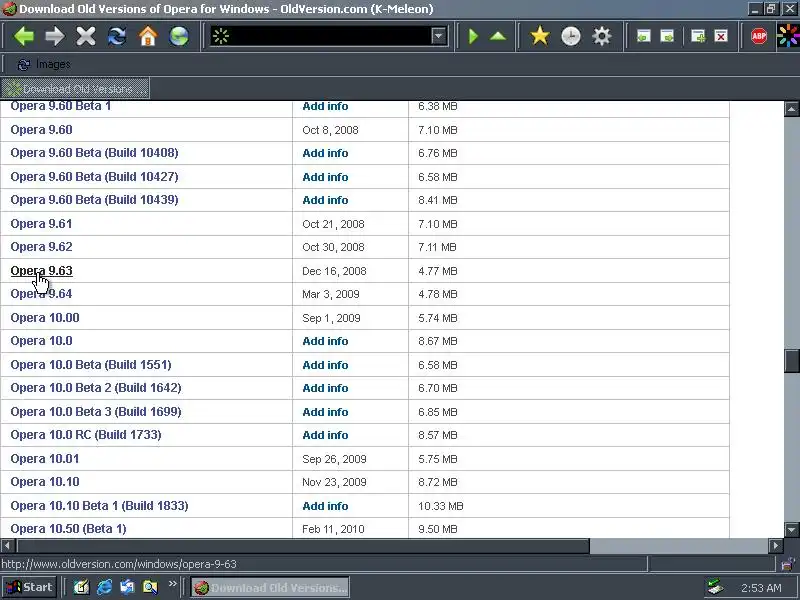Image resolution: width=800 pixels, height=600 pixels.
Task: Click Add info for Opera 10.0 RC row
Action: coord(325,435)
